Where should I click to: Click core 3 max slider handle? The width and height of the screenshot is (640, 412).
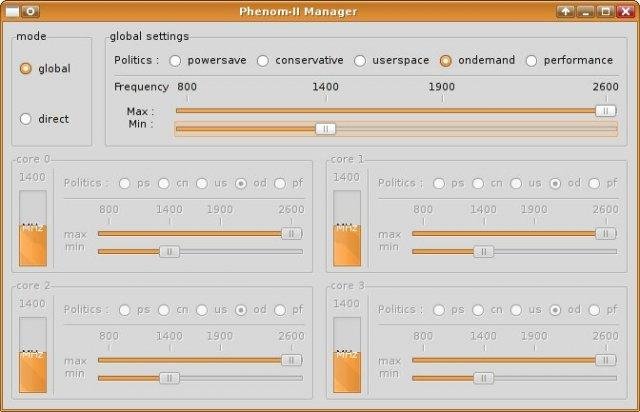coord(606,360)
